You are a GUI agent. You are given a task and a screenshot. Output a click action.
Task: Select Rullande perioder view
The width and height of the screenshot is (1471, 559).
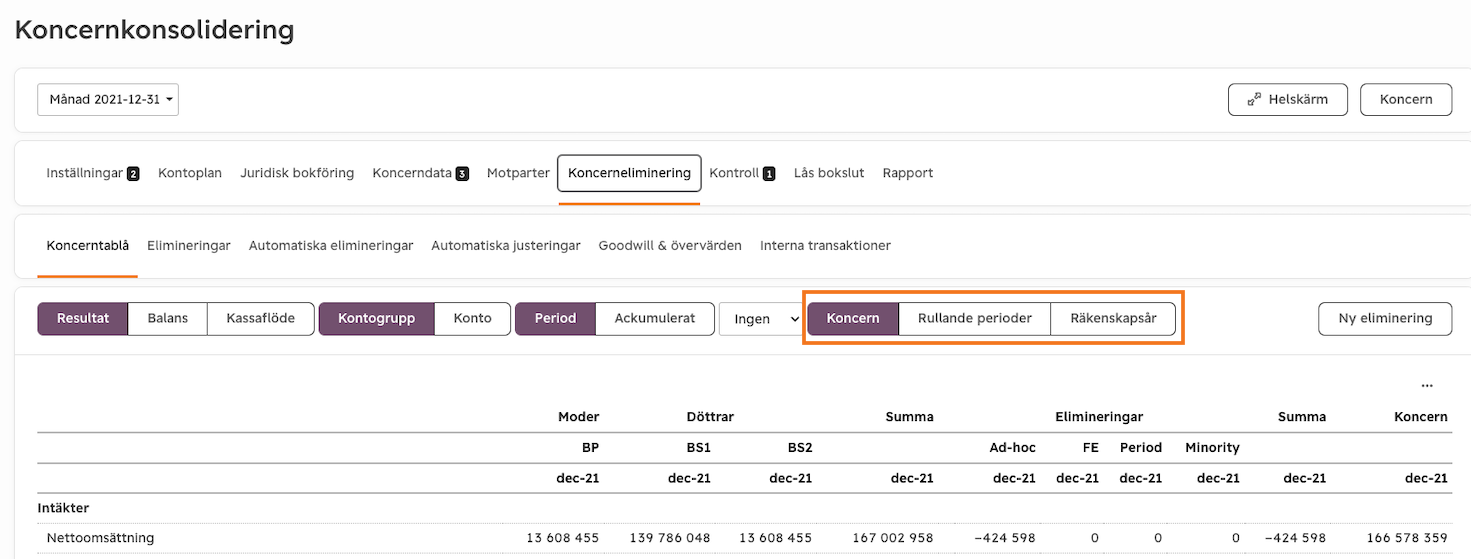(x=975, y=318)
